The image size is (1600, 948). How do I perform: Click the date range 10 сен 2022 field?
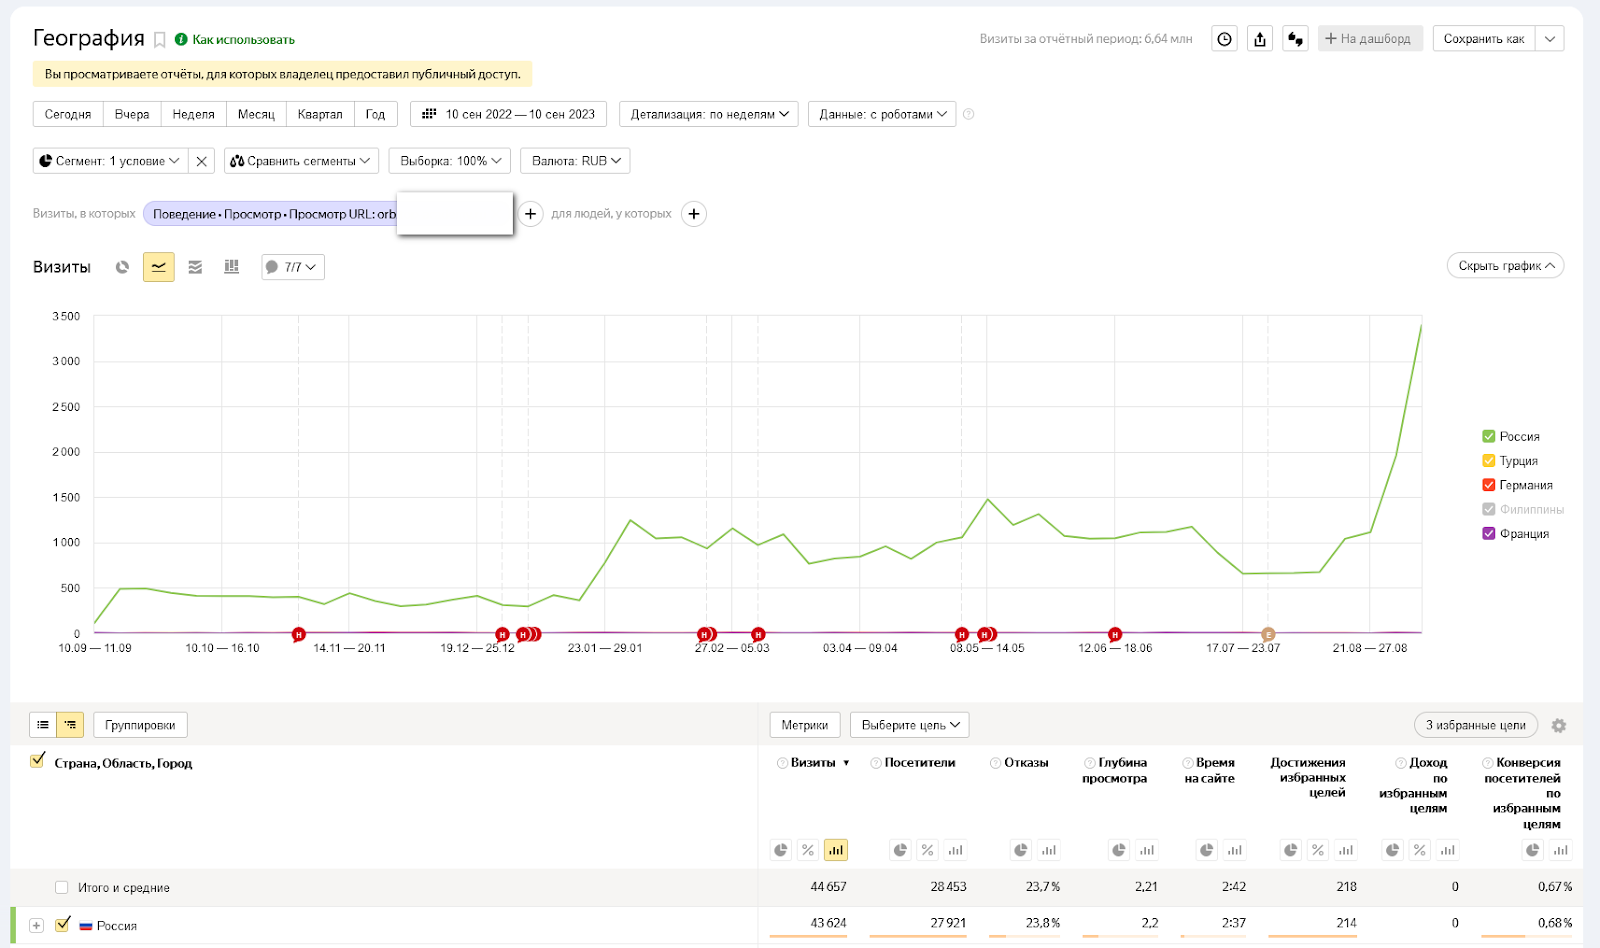click(x=509, y=114)
